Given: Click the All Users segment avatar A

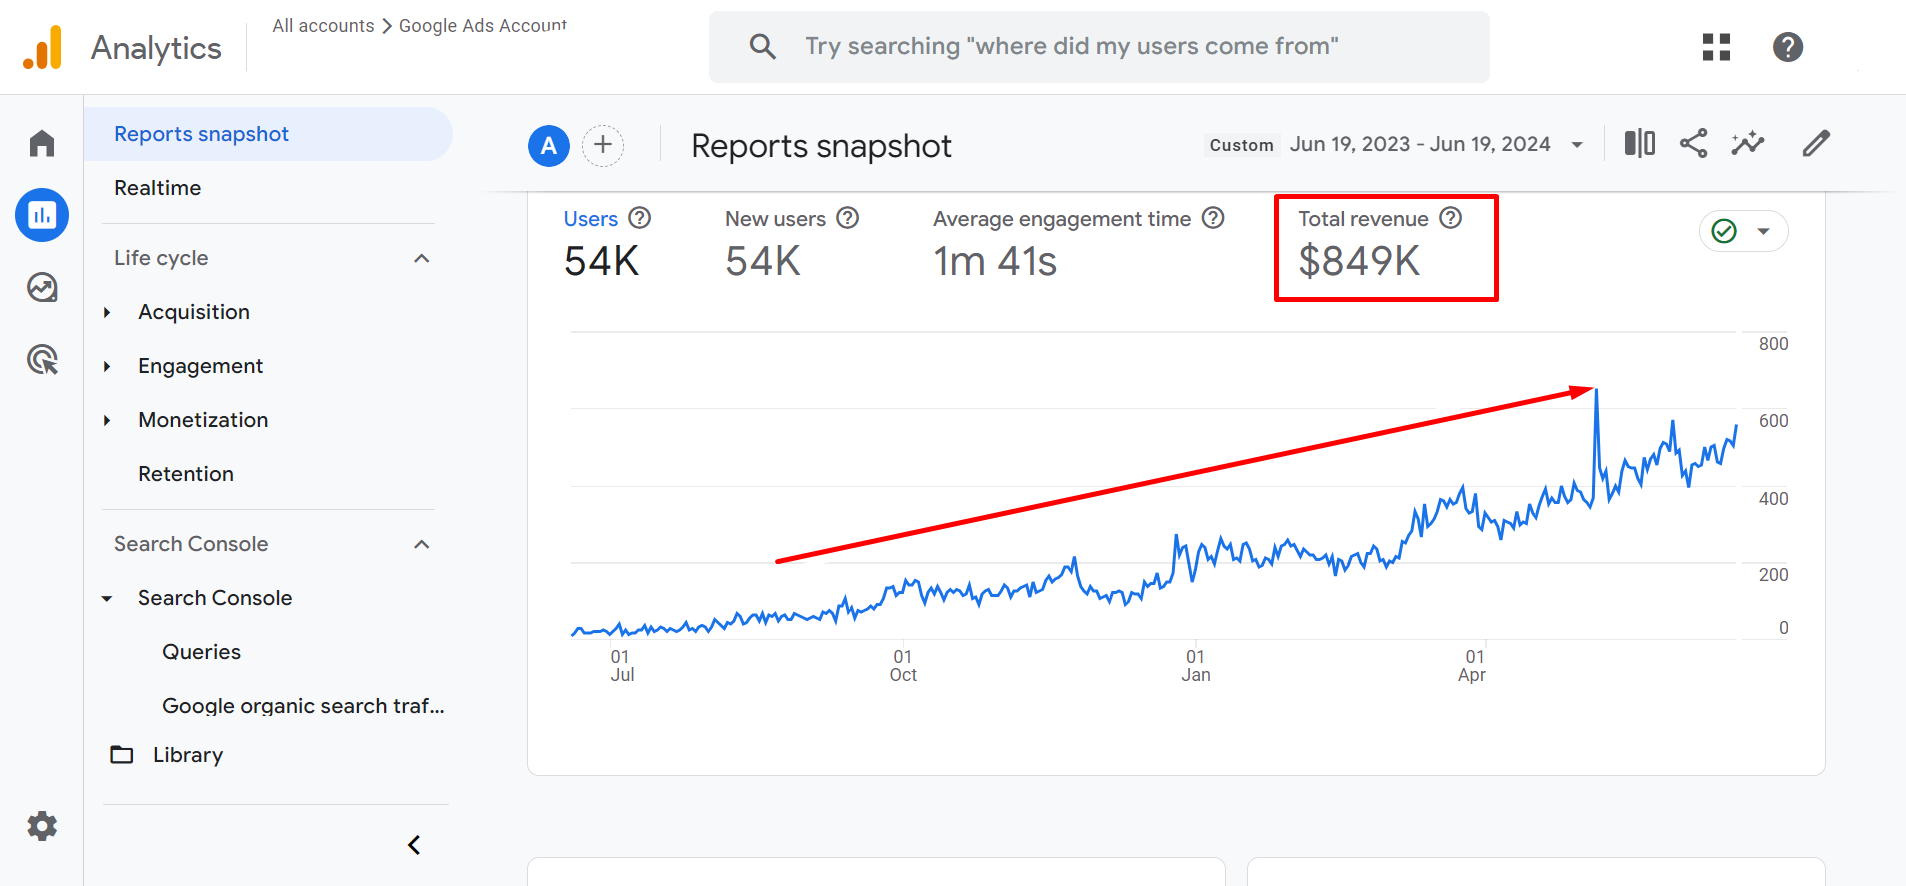Looking at the screenshot, I should point(549,146).
